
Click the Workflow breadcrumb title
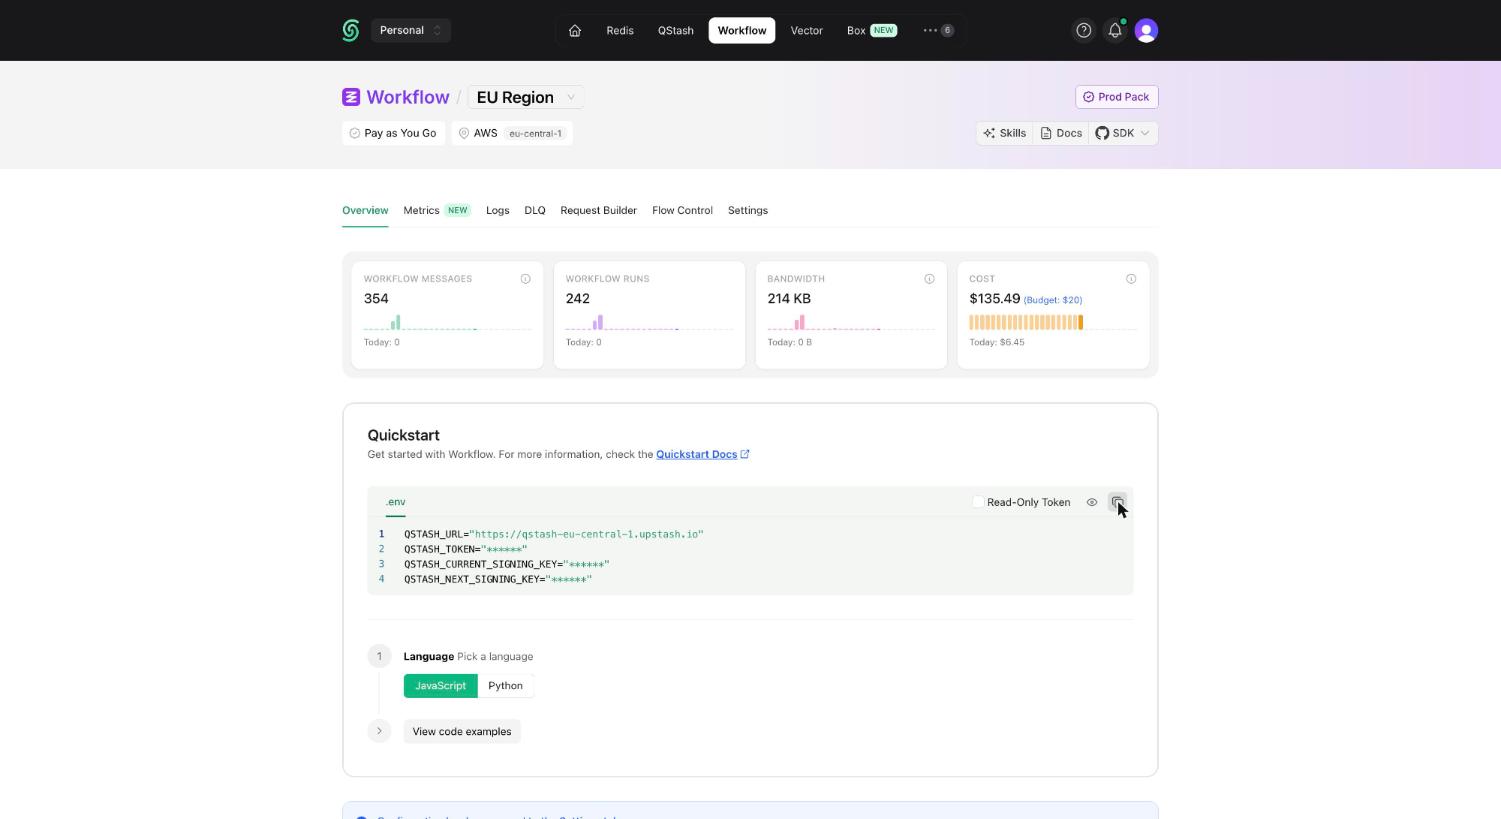pyautogui.click(x=408, y=97)
